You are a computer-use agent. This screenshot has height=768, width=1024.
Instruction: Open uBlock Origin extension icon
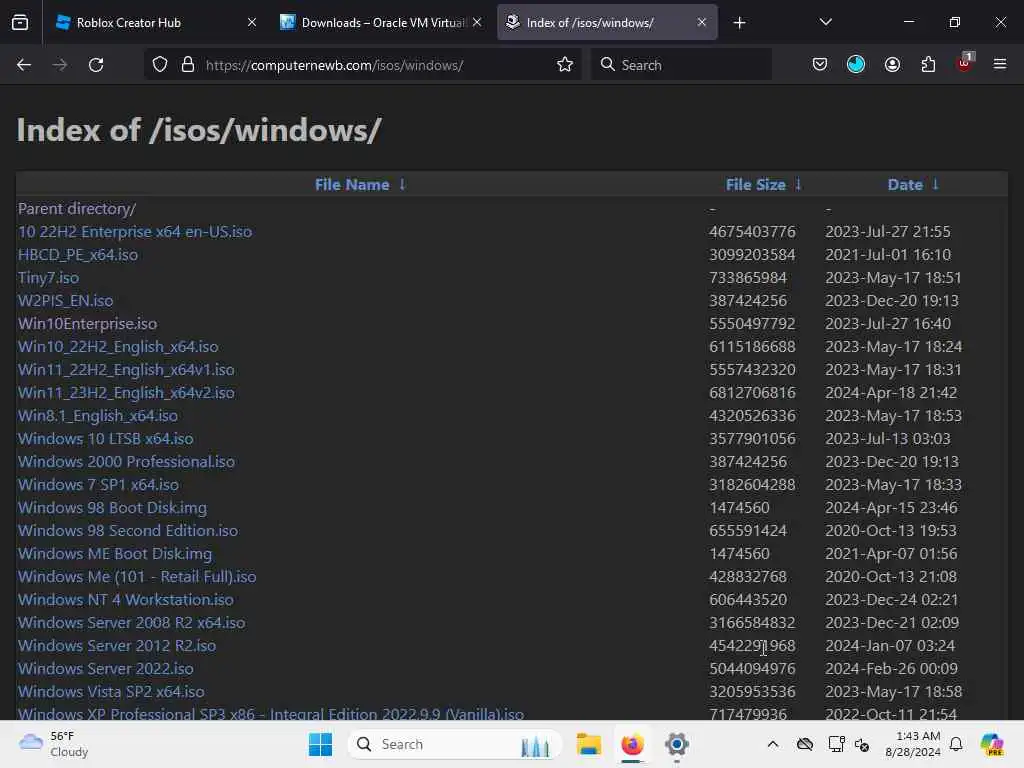click(965, 63)
